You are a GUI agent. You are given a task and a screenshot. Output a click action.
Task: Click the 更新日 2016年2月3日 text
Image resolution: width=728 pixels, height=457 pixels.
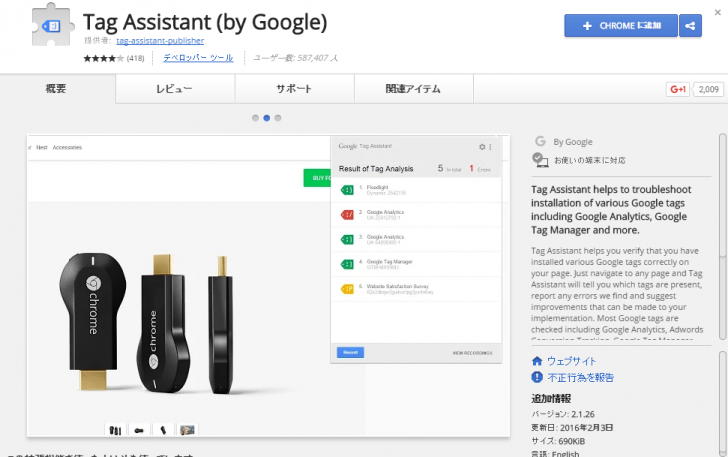pyautogui.click(x=572, y=428)
